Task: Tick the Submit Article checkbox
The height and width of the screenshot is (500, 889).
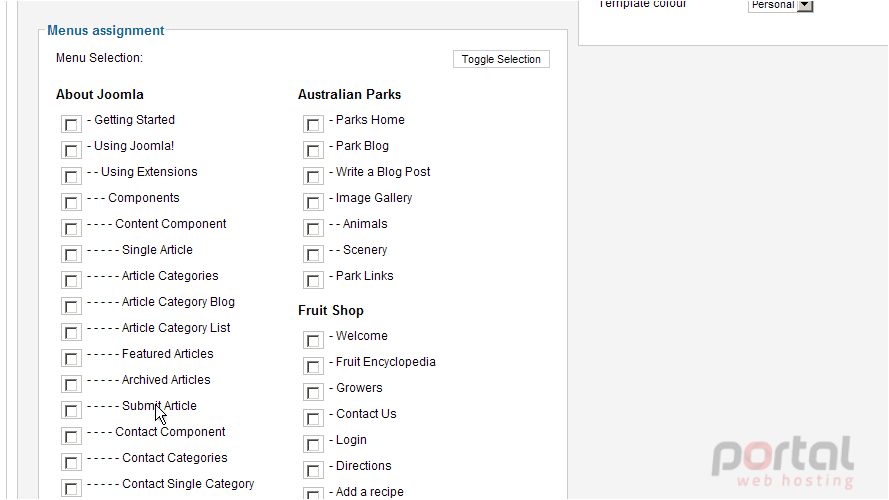Action: [71, 410]
